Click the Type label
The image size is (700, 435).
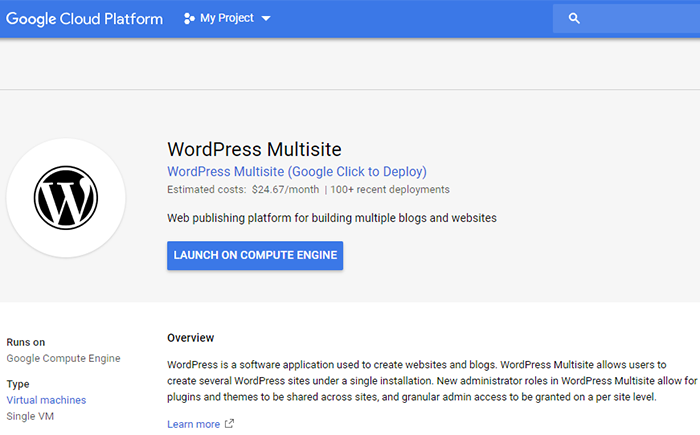pyautogui.click(x=18, y=384)
